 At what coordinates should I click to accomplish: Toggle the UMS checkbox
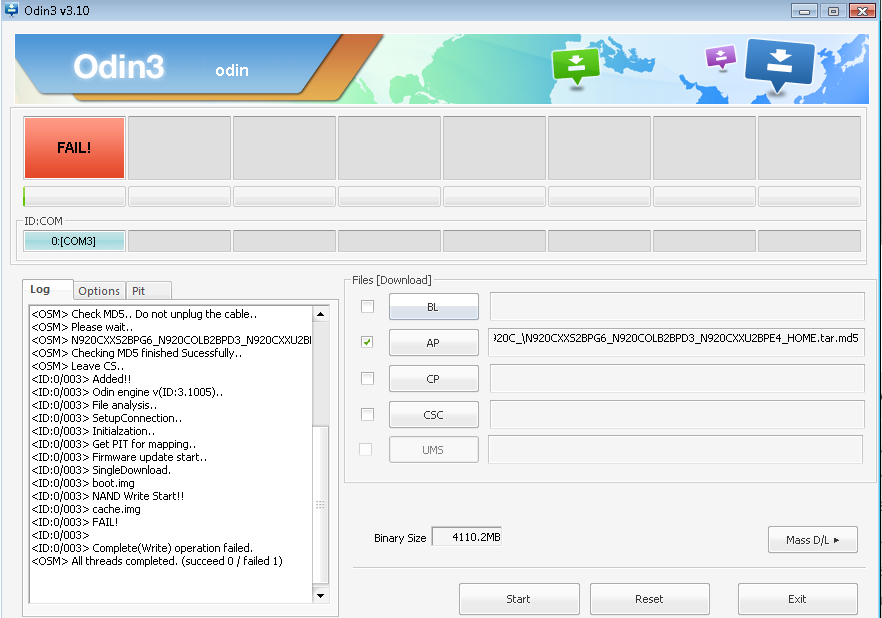pos(366,449)
